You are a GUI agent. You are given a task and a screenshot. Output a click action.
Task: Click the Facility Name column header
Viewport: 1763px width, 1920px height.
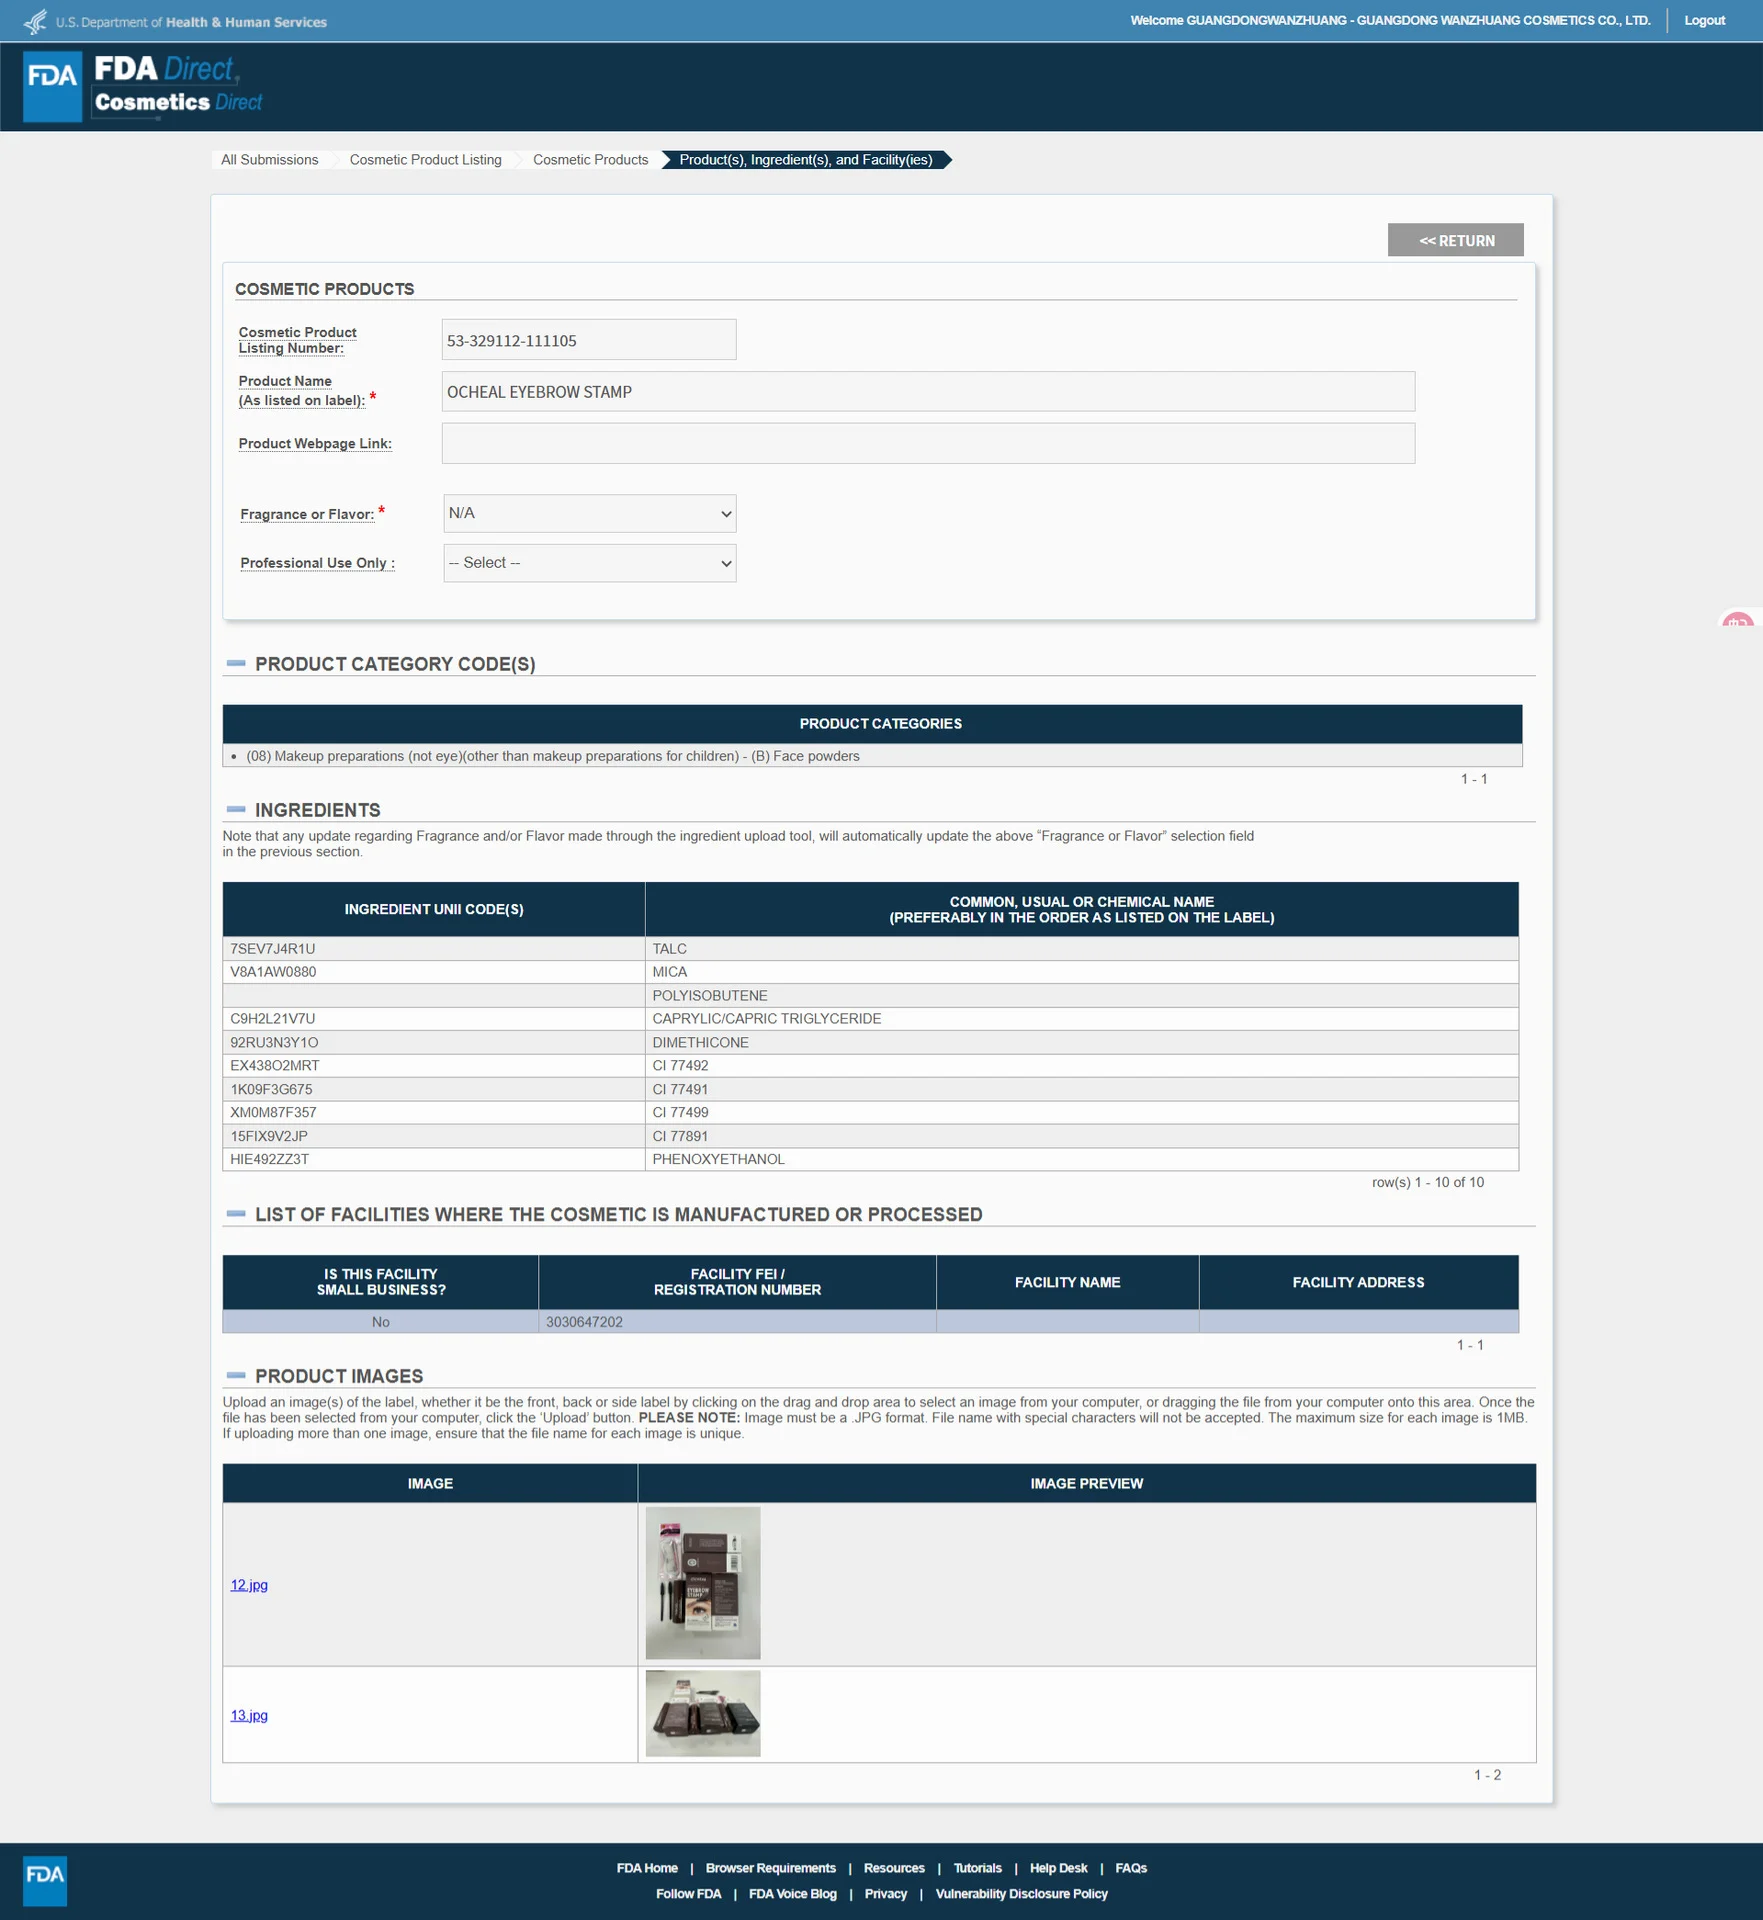coord(1067,1282)
